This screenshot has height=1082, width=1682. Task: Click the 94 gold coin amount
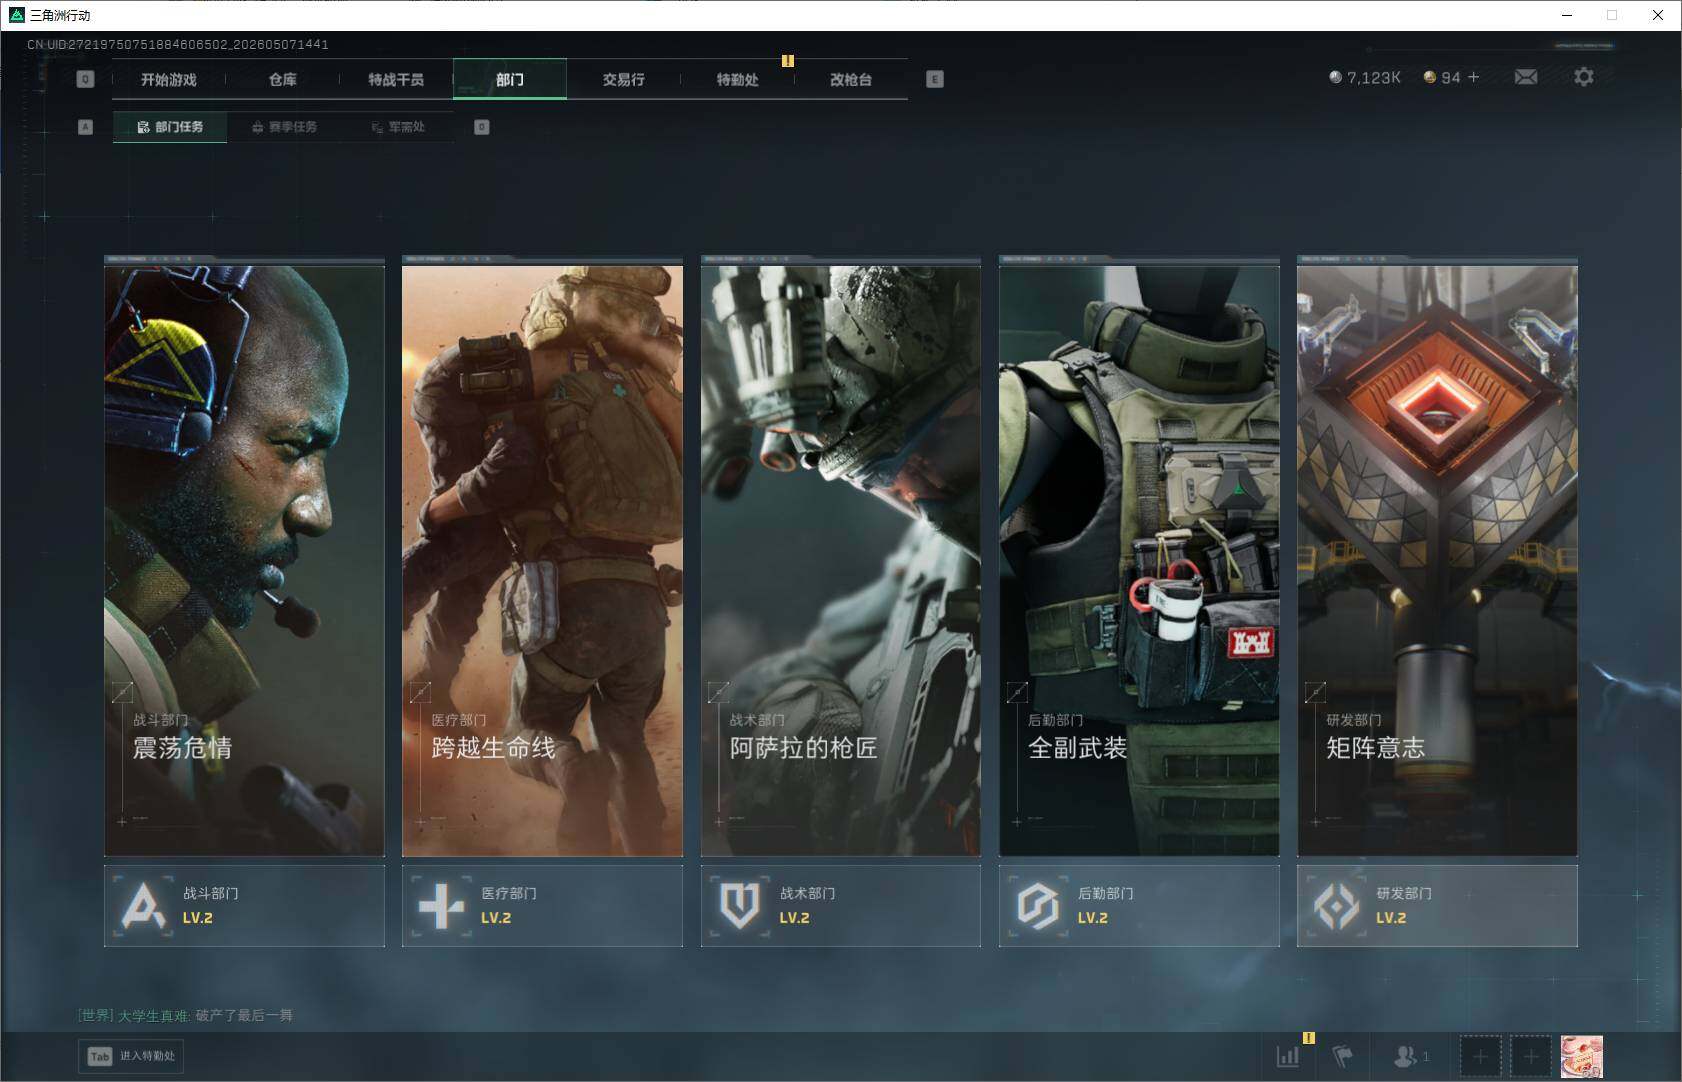coord(1450,77)
